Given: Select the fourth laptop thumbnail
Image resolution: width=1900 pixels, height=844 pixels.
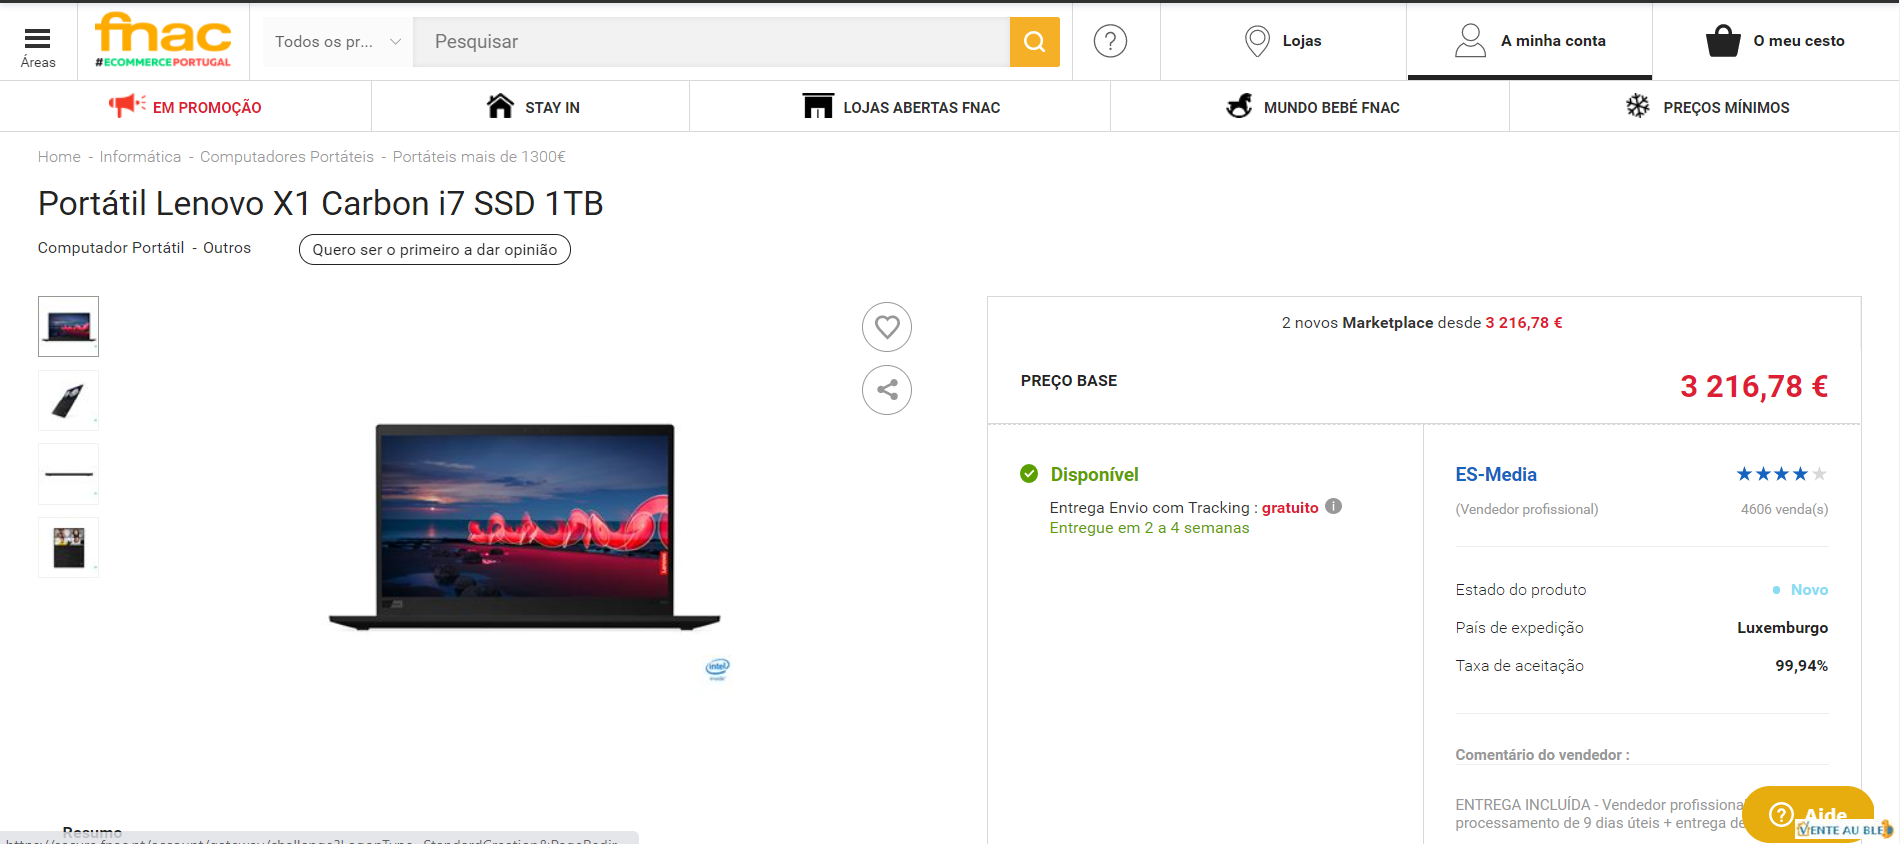Looking at the screenshot, I should coord(68,547).
